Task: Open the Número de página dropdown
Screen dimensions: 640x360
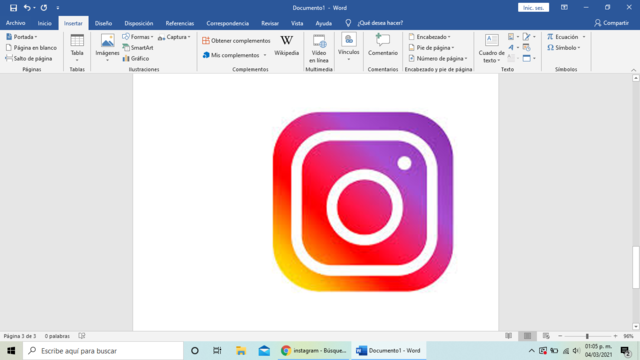Action: click(438, 58)
